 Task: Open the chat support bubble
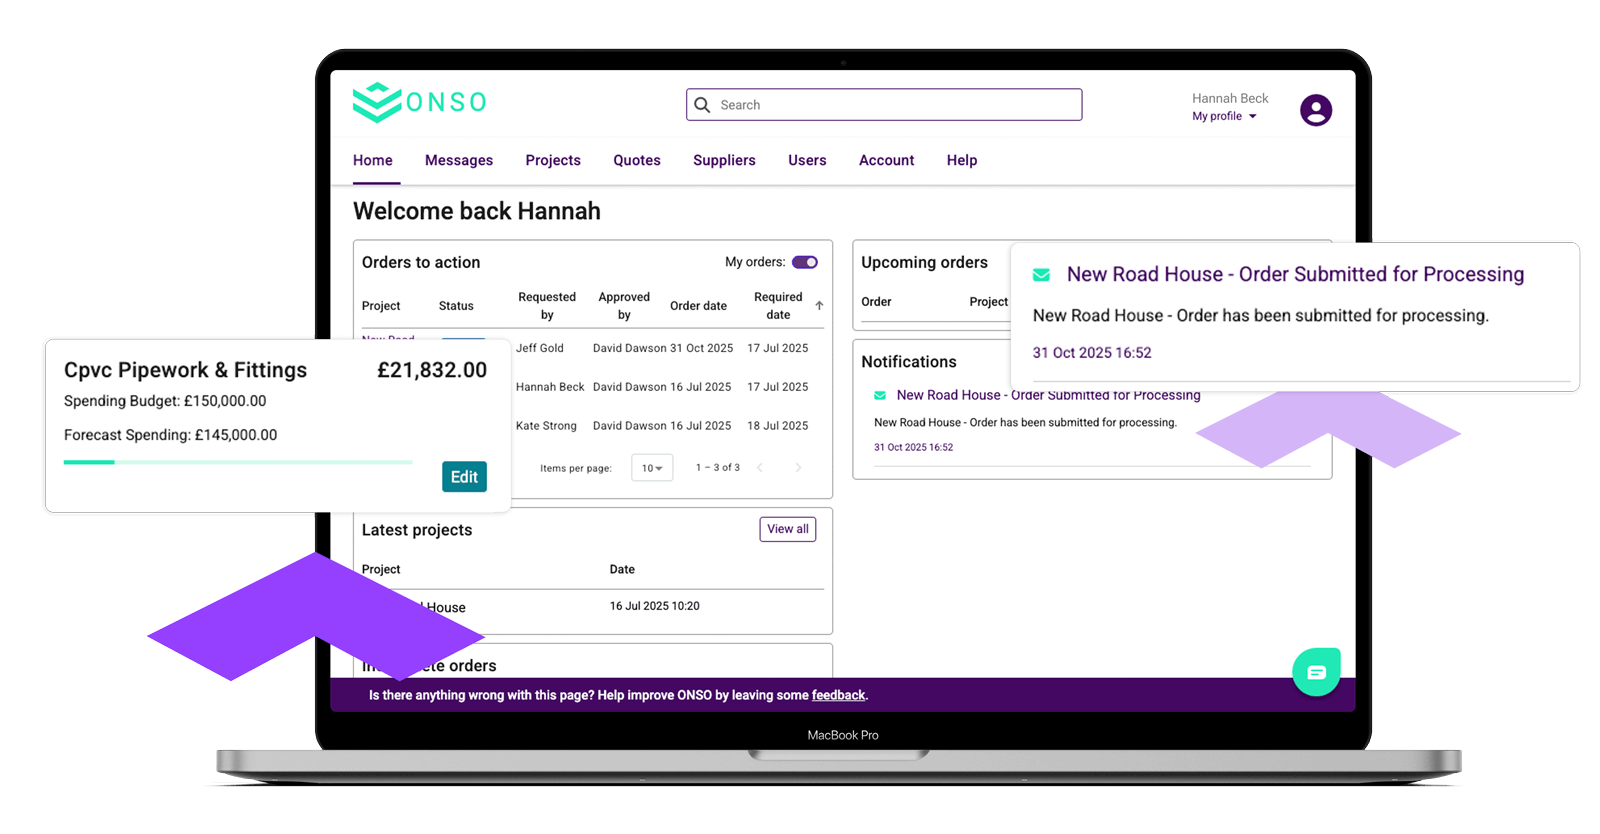(1316, 672)
